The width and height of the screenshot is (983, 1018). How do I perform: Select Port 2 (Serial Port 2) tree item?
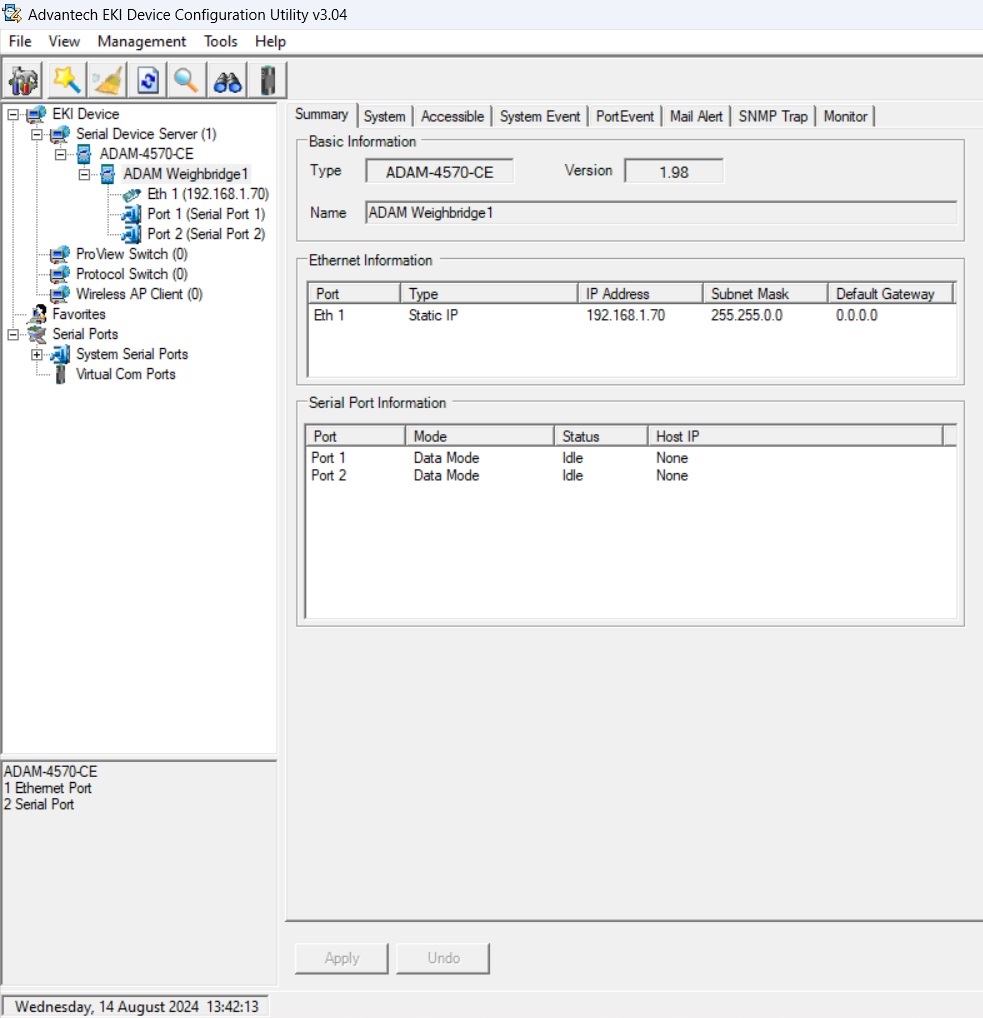click(x=206, y=234)
